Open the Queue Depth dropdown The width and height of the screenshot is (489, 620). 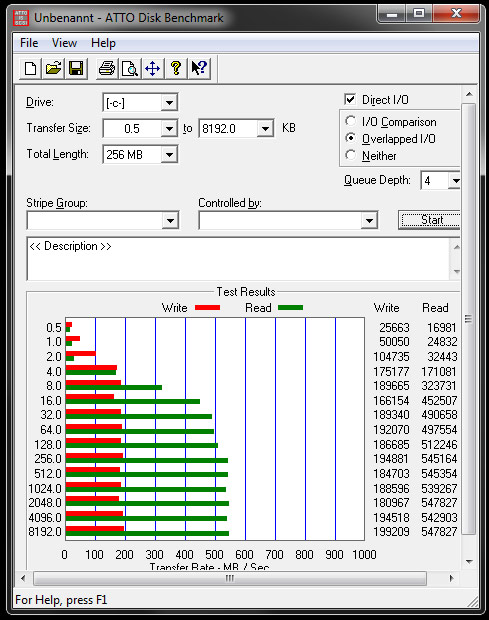coord(455,181)
